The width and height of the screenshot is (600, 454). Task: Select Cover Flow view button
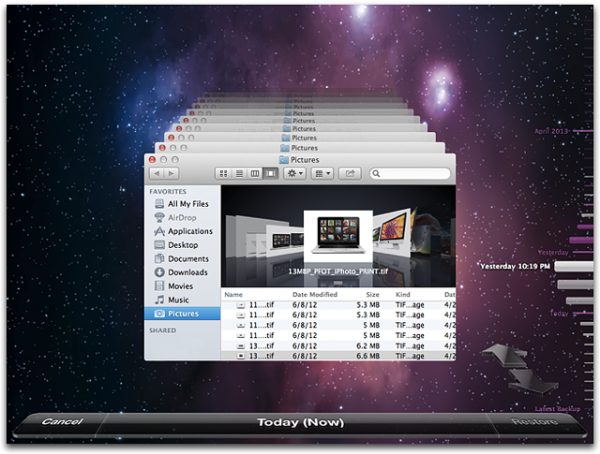(271, 174)
